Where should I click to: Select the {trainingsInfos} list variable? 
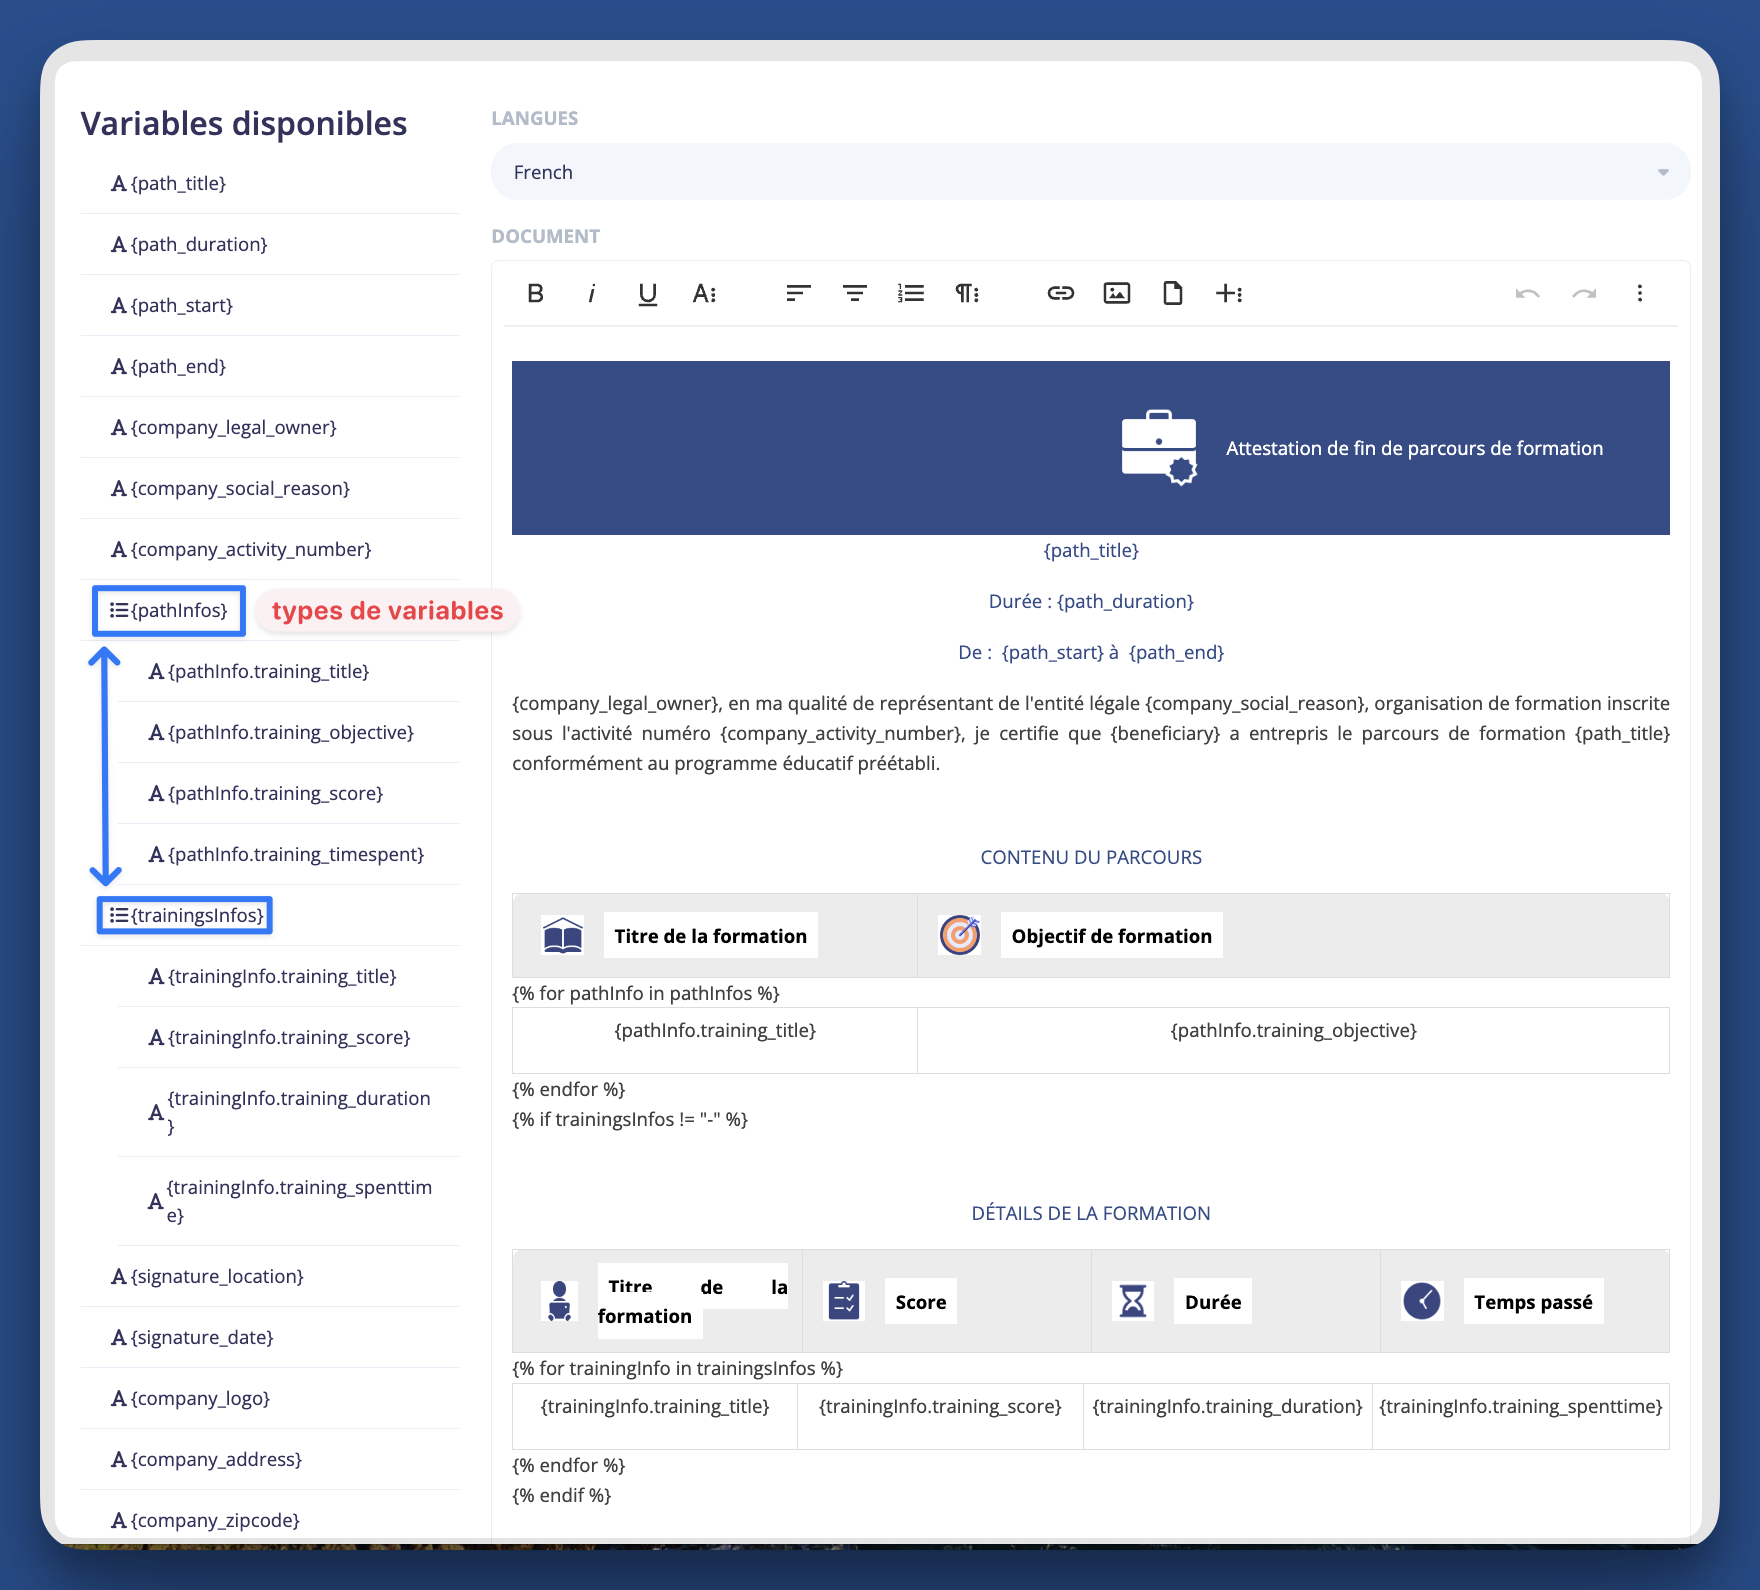(x=186, y=915)
